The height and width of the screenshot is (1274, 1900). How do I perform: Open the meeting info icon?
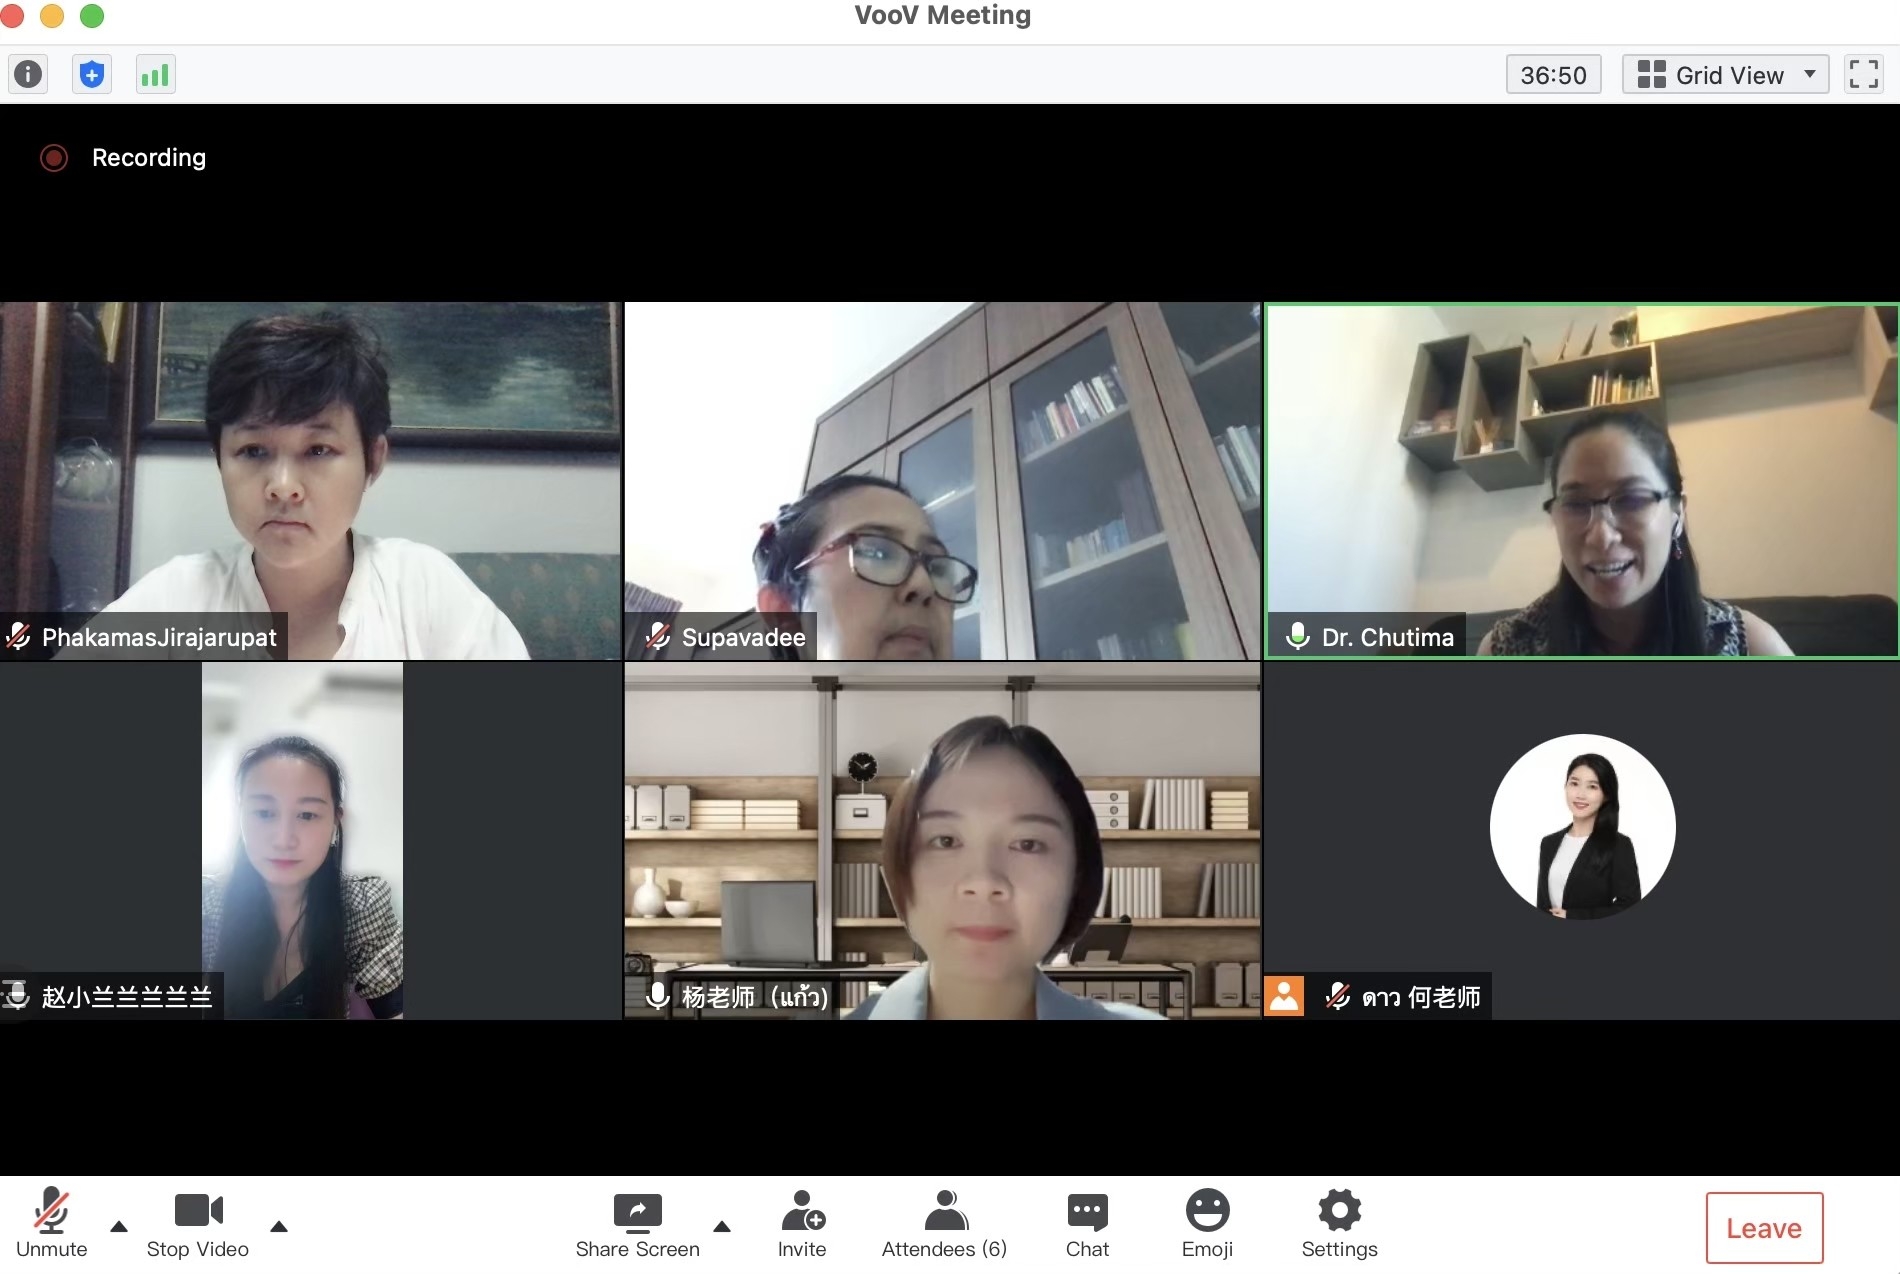pos(28,74)
